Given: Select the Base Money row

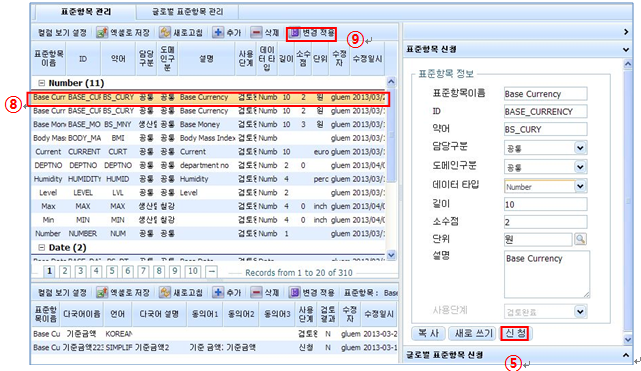Looking at the screenshot, I should pos(208,124).
